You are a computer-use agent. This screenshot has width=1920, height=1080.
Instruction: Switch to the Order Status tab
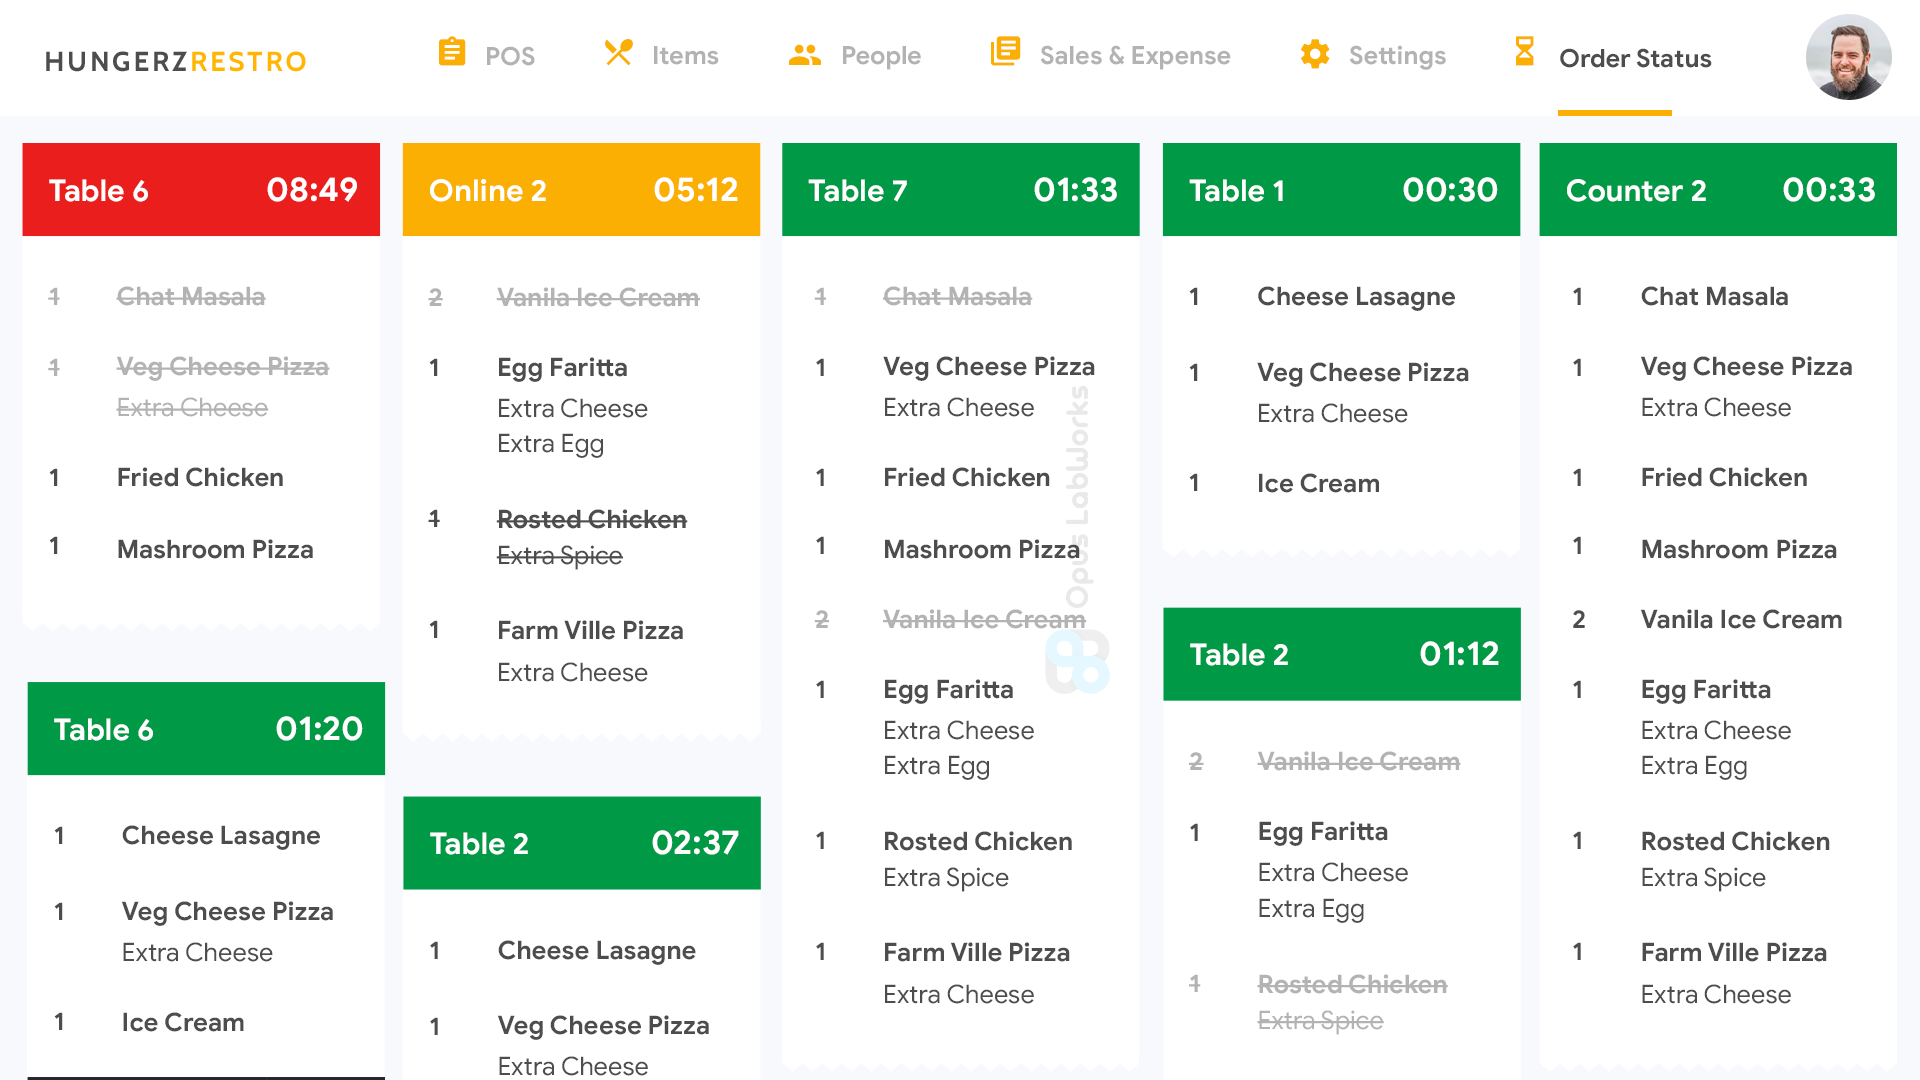[1634, 58]
